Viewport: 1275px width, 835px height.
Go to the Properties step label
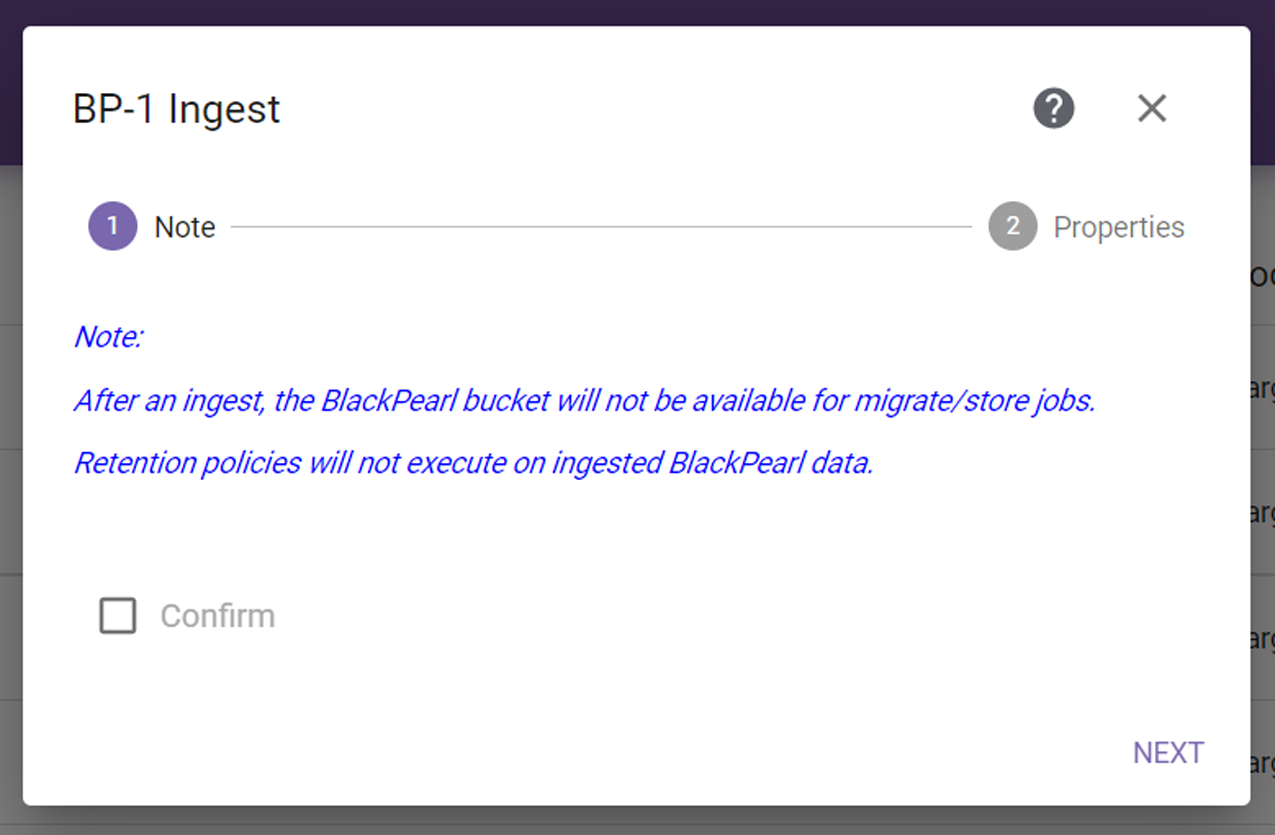coord(1119,227)
